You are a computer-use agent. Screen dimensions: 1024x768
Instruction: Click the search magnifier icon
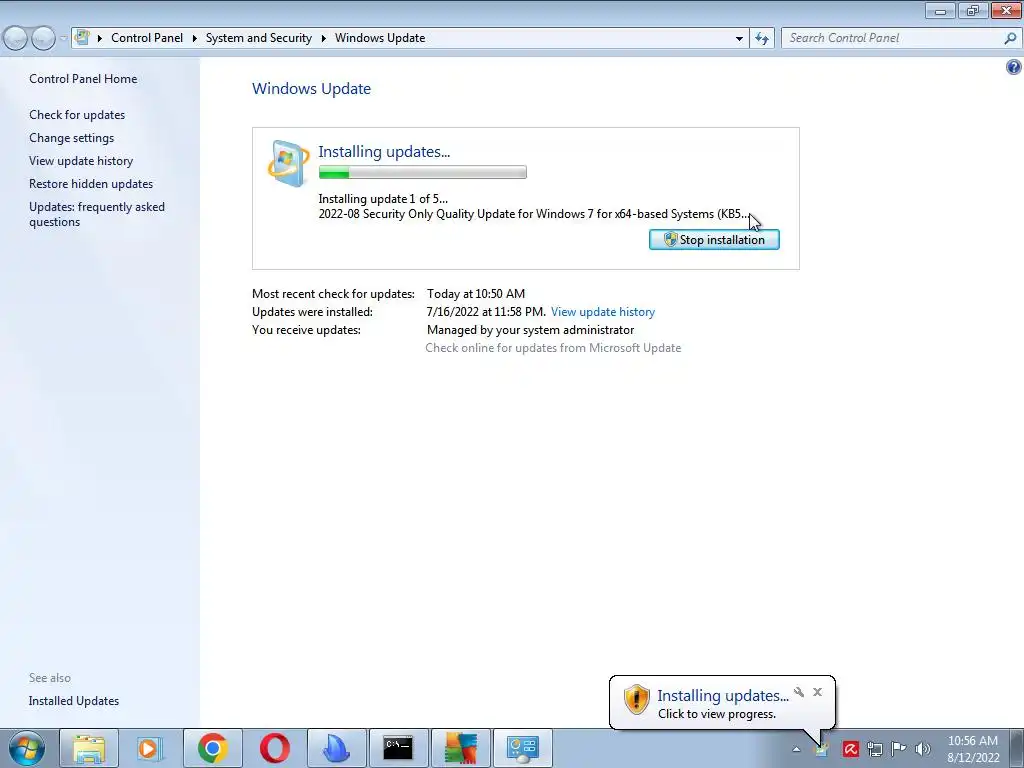coord(1010,38)
